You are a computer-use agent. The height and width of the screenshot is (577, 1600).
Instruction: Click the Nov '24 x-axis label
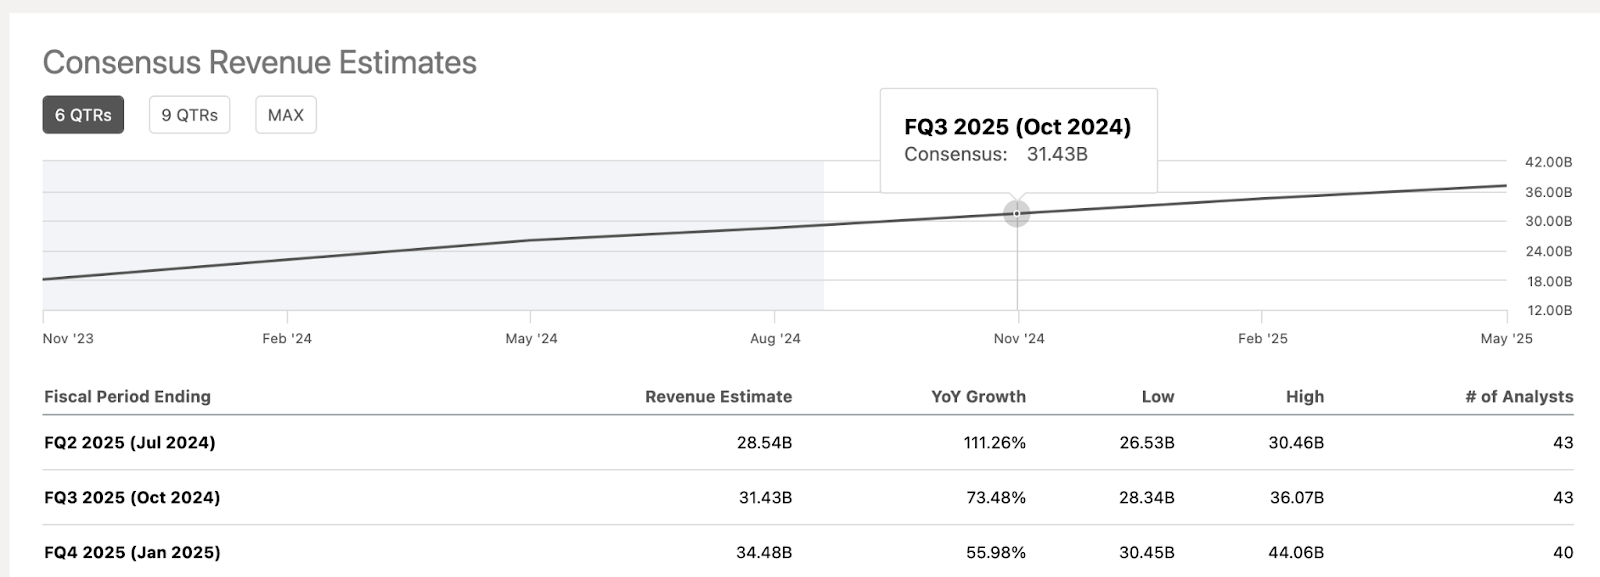[1019, 339]
